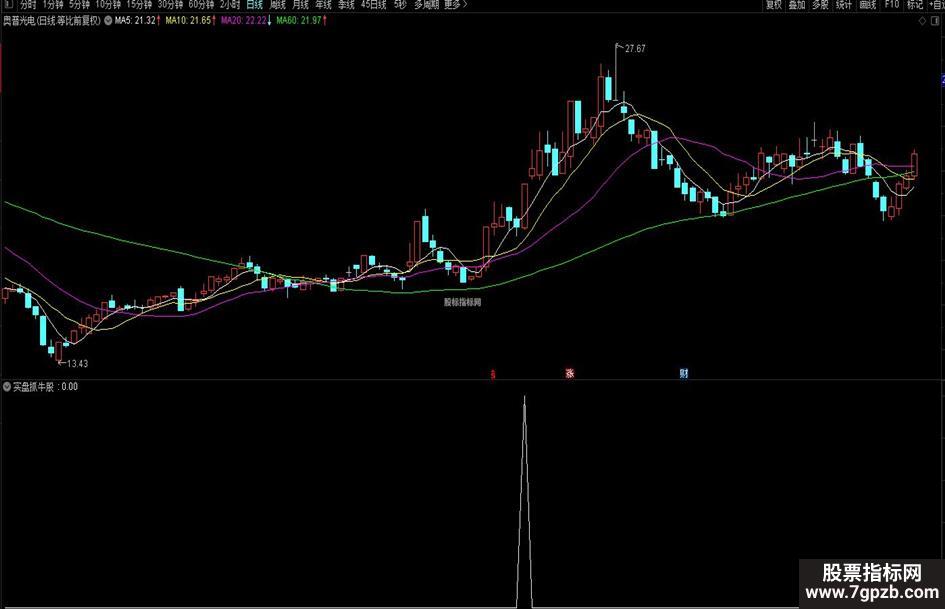Click the 画线 drawing tools button
945x609 pixels.
(x=867, y=4)
